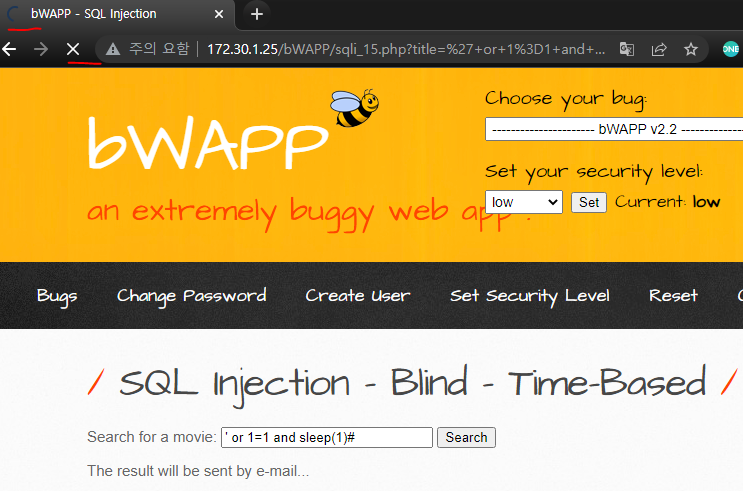This screenshot has height=491, width=743.
Task: Click 'The result will be sent by e-mail...' text
Action: 198,471
